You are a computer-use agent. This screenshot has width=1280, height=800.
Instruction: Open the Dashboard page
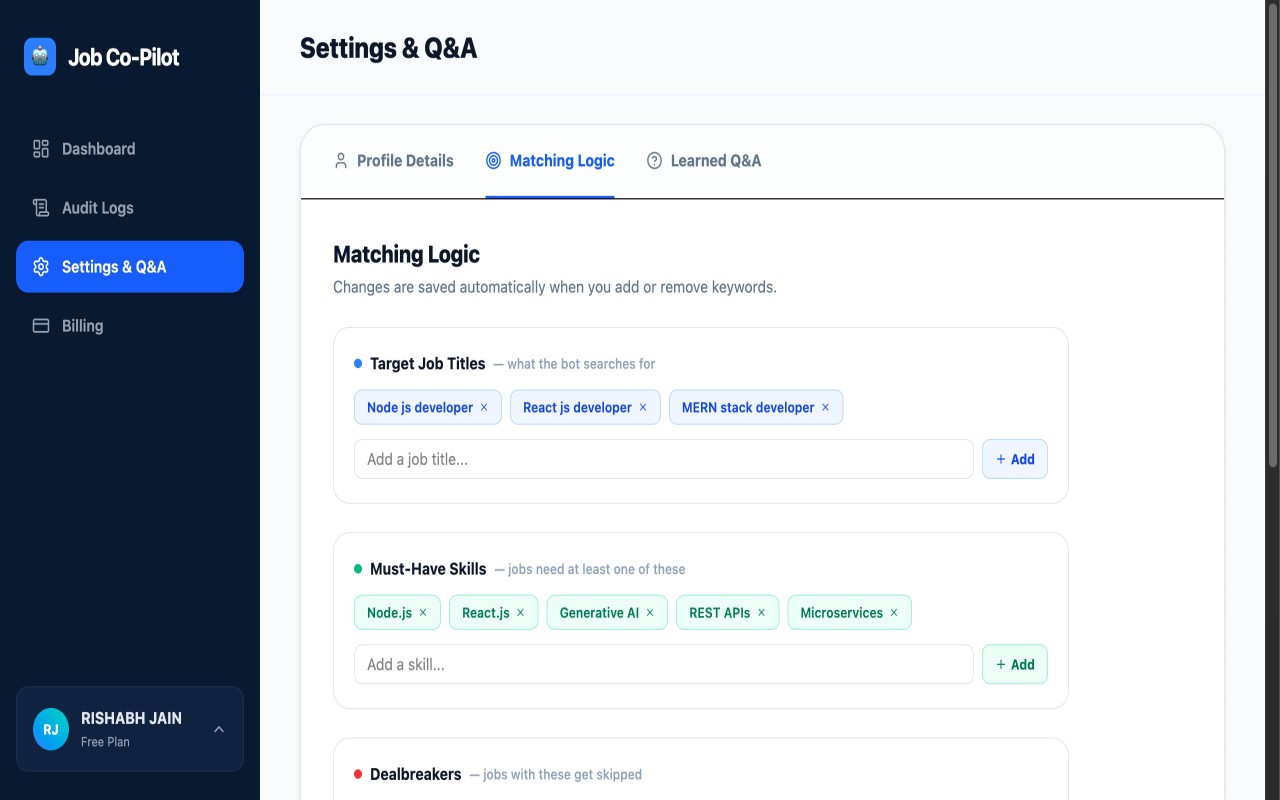coord(130,149)
